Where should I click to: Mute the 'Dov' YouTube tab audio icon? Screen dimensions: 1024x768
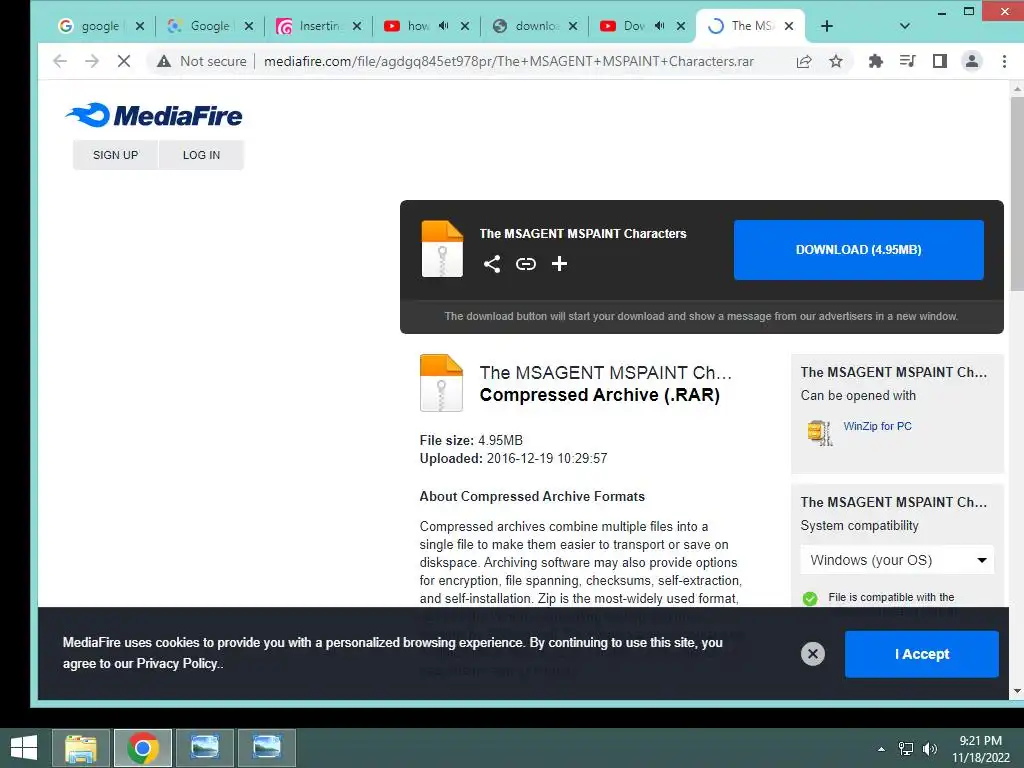coord(660,26)
